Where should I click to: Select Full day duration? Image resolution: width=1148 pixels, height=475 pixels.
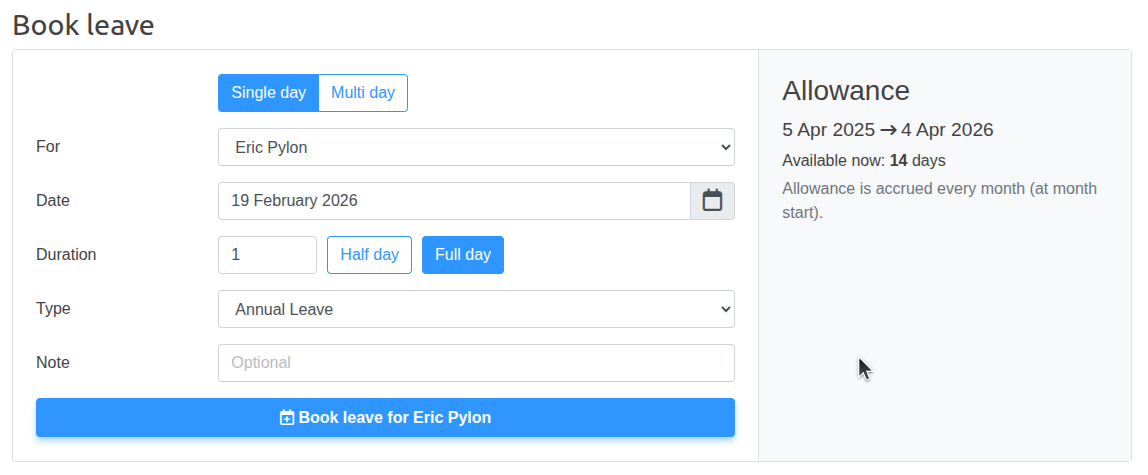click(462, 255)
